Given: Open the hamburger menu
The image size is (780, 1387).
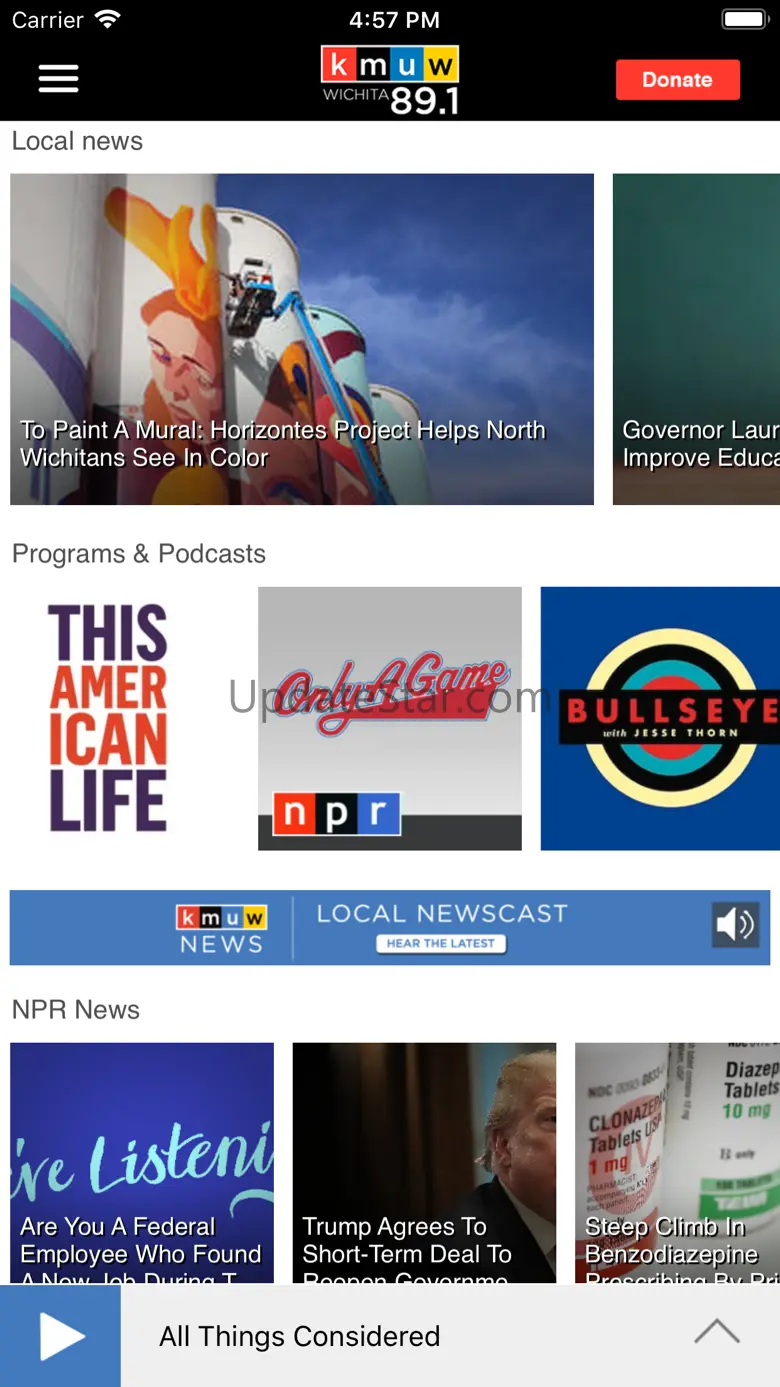Looking at the screenshot, I should click(58, 79).
